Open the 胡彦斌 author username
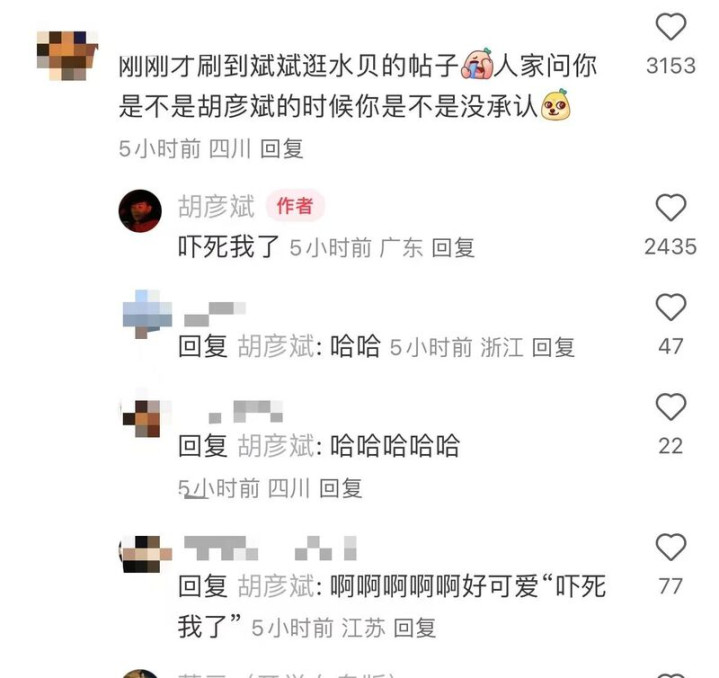The width and height of the screenshot is (719, 678). (216, 207)
